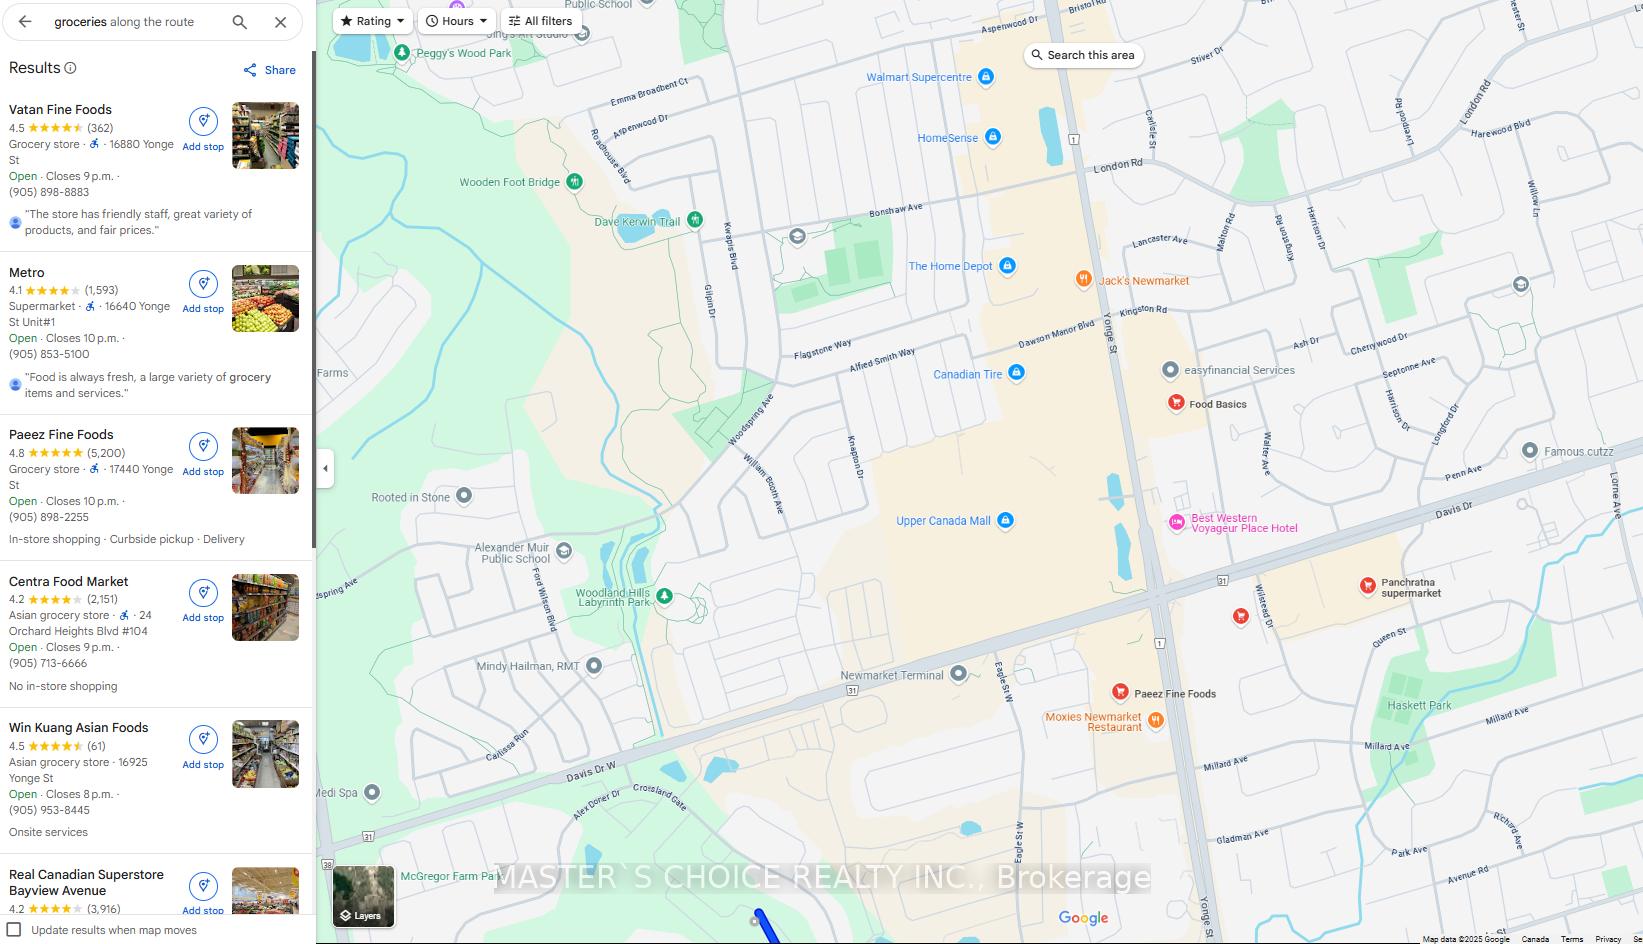Select the Walmart Supercentre map pin
Screen dimensions: 1643x944
coord(985,77)
